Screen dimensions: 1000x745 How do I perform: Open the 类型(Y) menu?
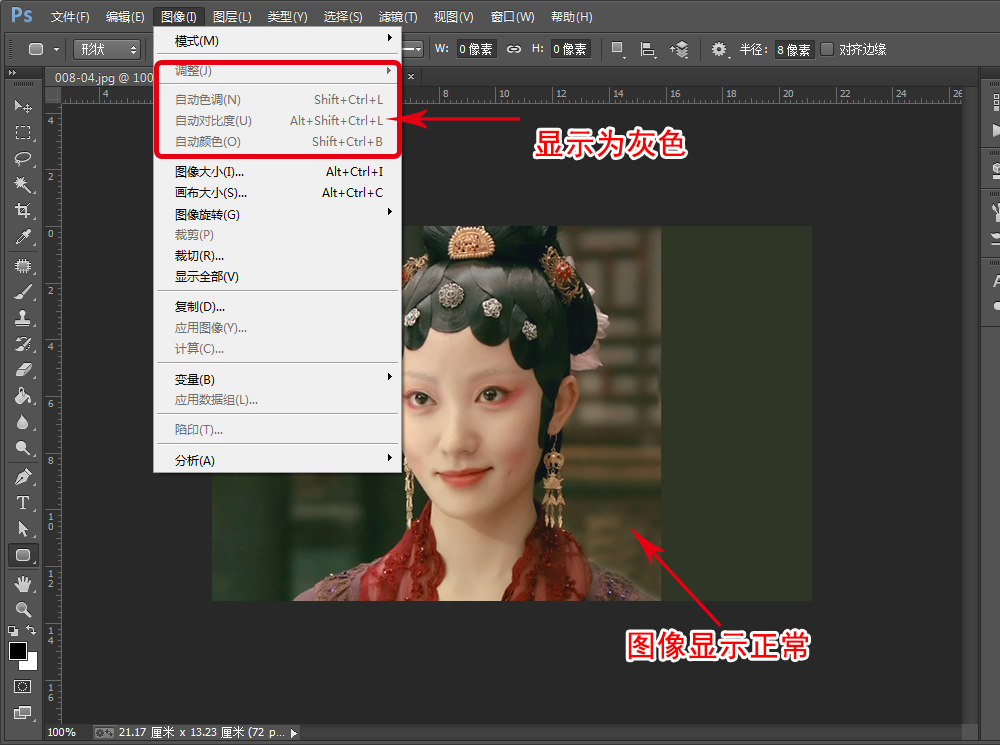pos(287,17)
